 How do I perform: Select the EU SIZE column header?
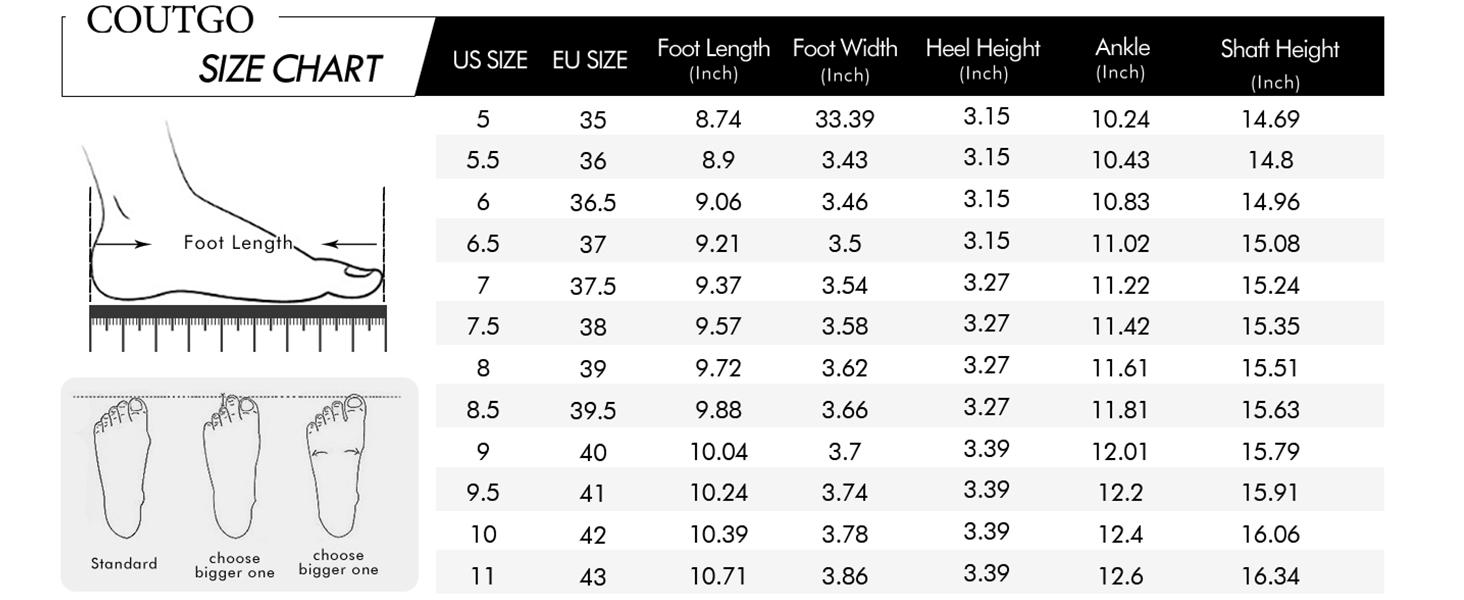point(590,60)
